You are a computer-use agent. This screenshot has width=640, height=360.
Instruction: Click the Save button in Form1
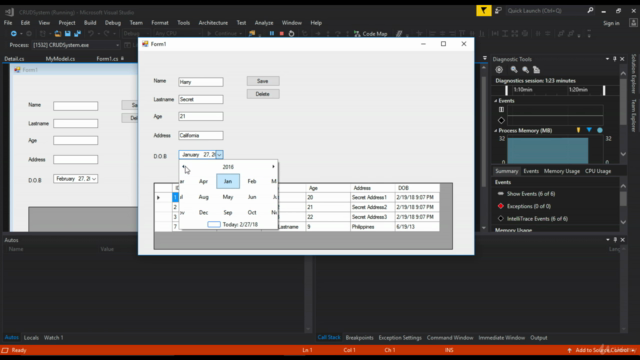coord(263,81)
